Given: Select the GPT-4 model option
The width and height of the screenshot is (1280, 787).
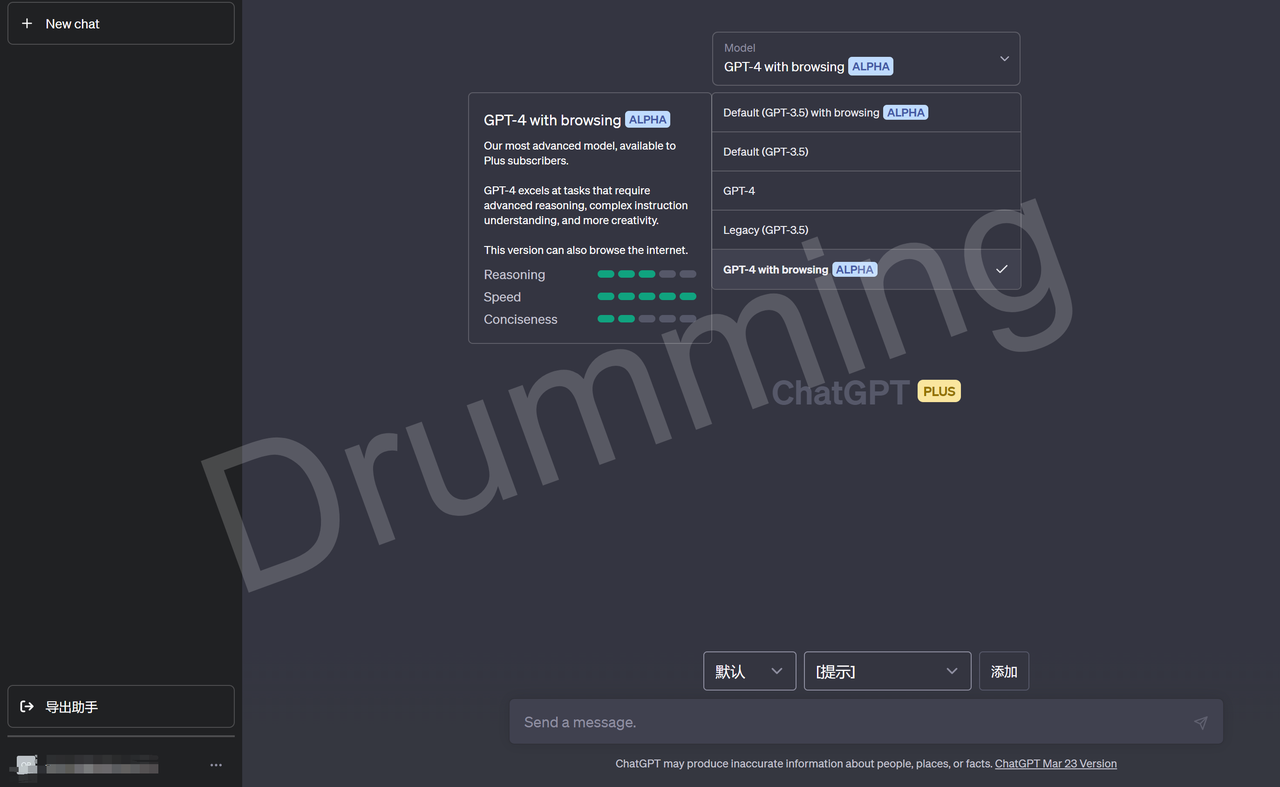Looking at the screenshot, I should pyautogui.click(x=739, y=191).
